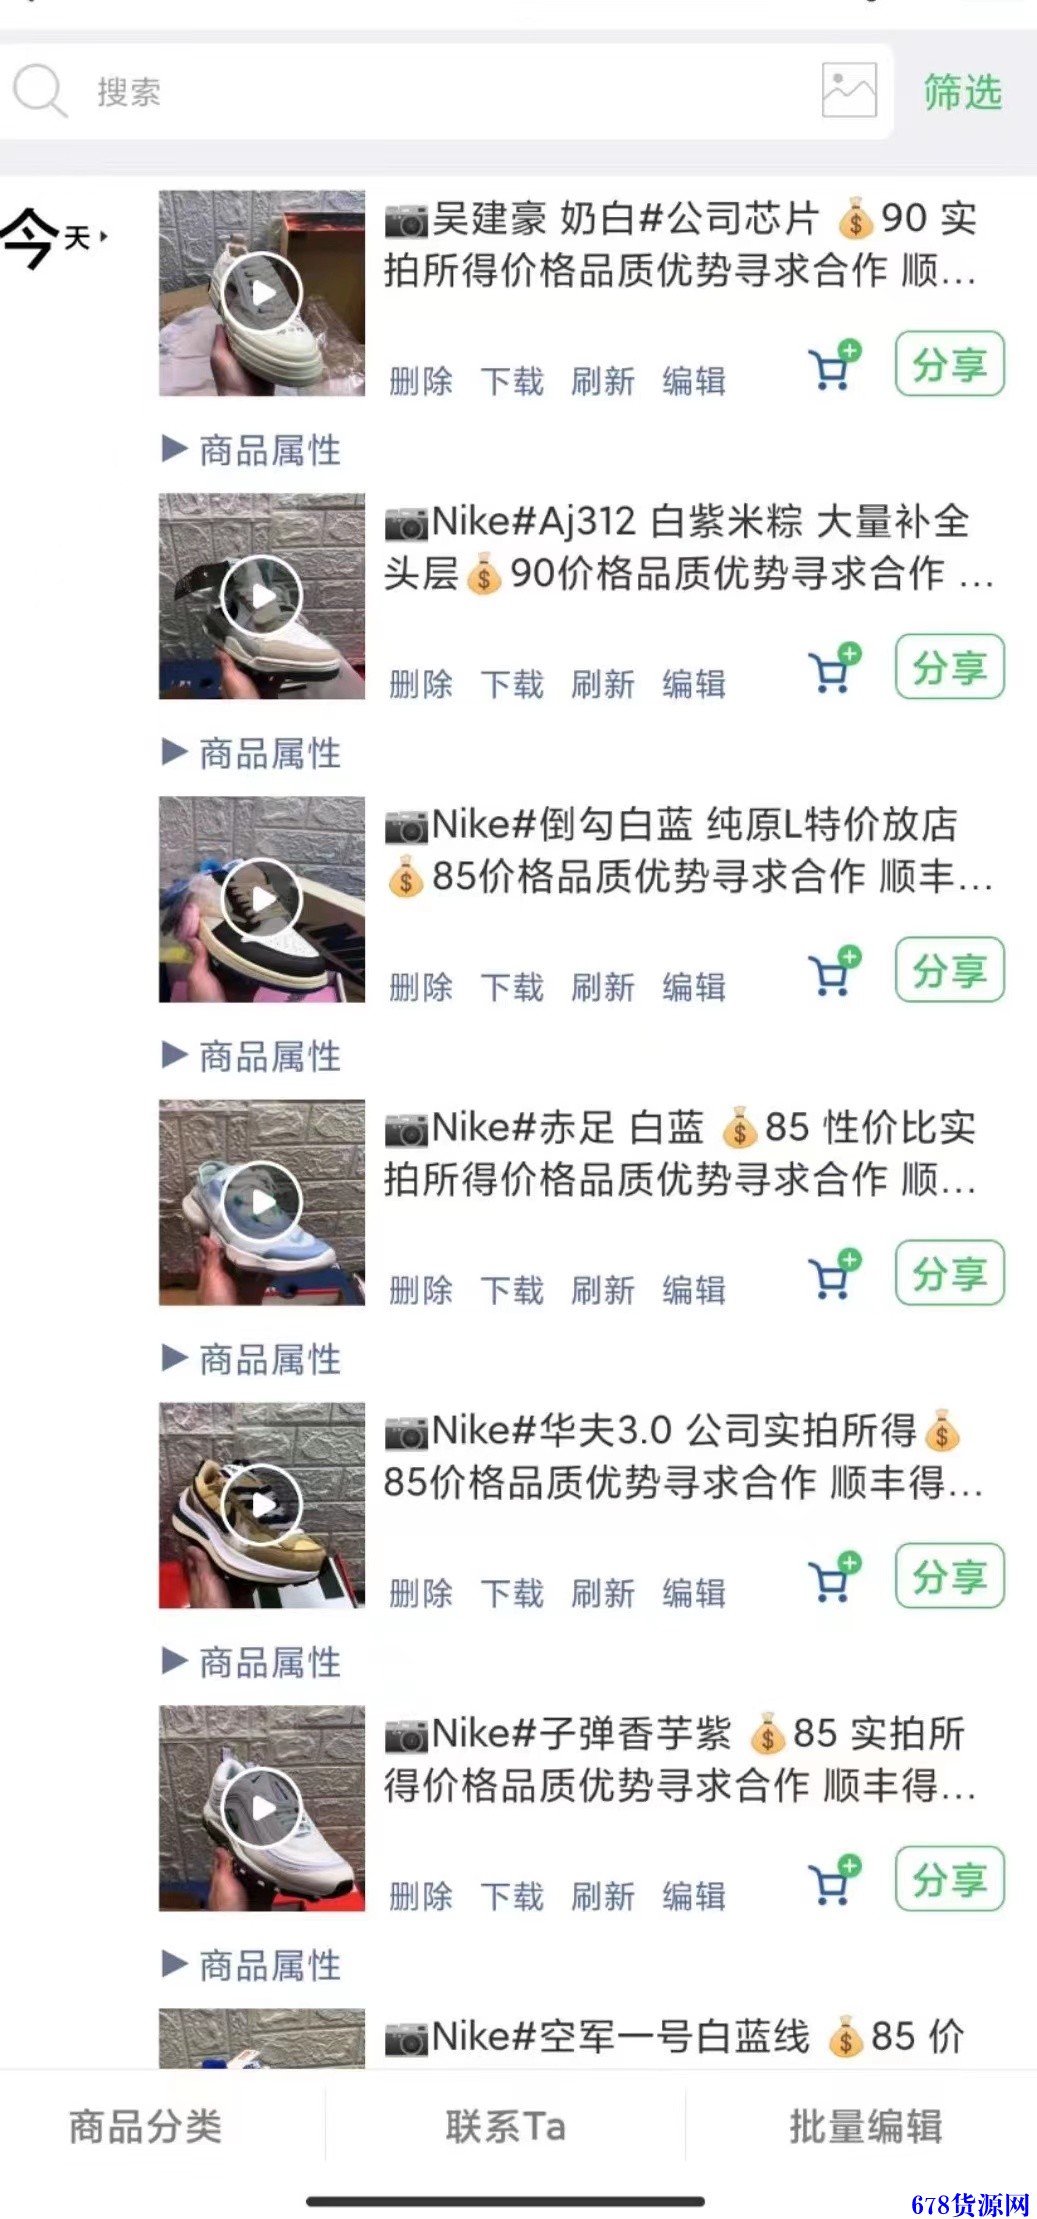Add Nike#倒勾白蓝 item to cart

(x=834, y=971)
